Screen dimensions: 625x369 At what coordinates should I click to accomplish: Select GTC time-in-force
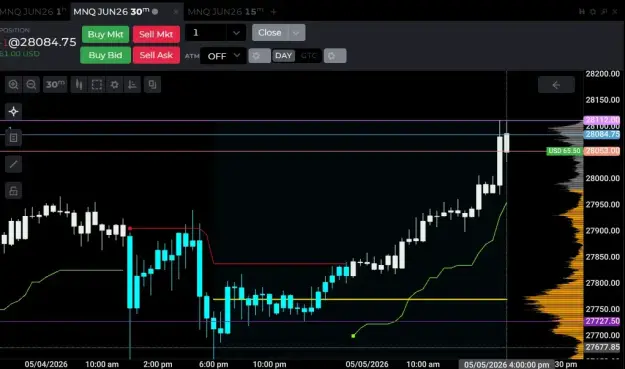[x=309, y=56]
